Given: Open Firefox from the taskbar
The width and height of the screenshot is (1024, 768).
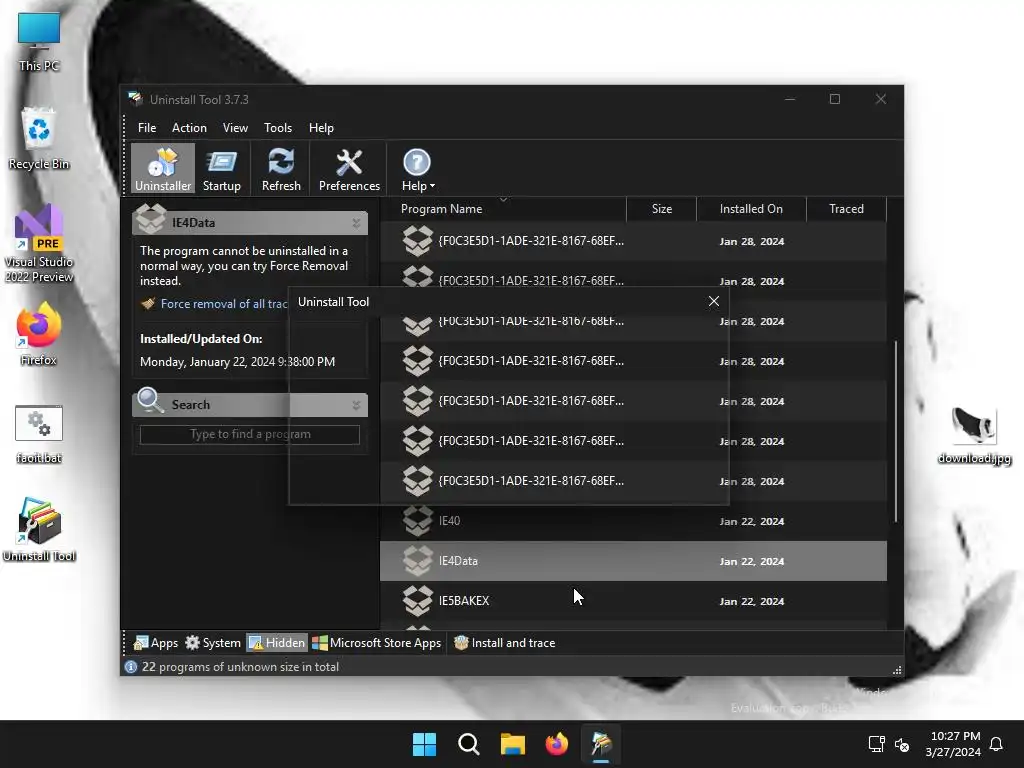Looking at the screenshot, I should tap(556, 744).
